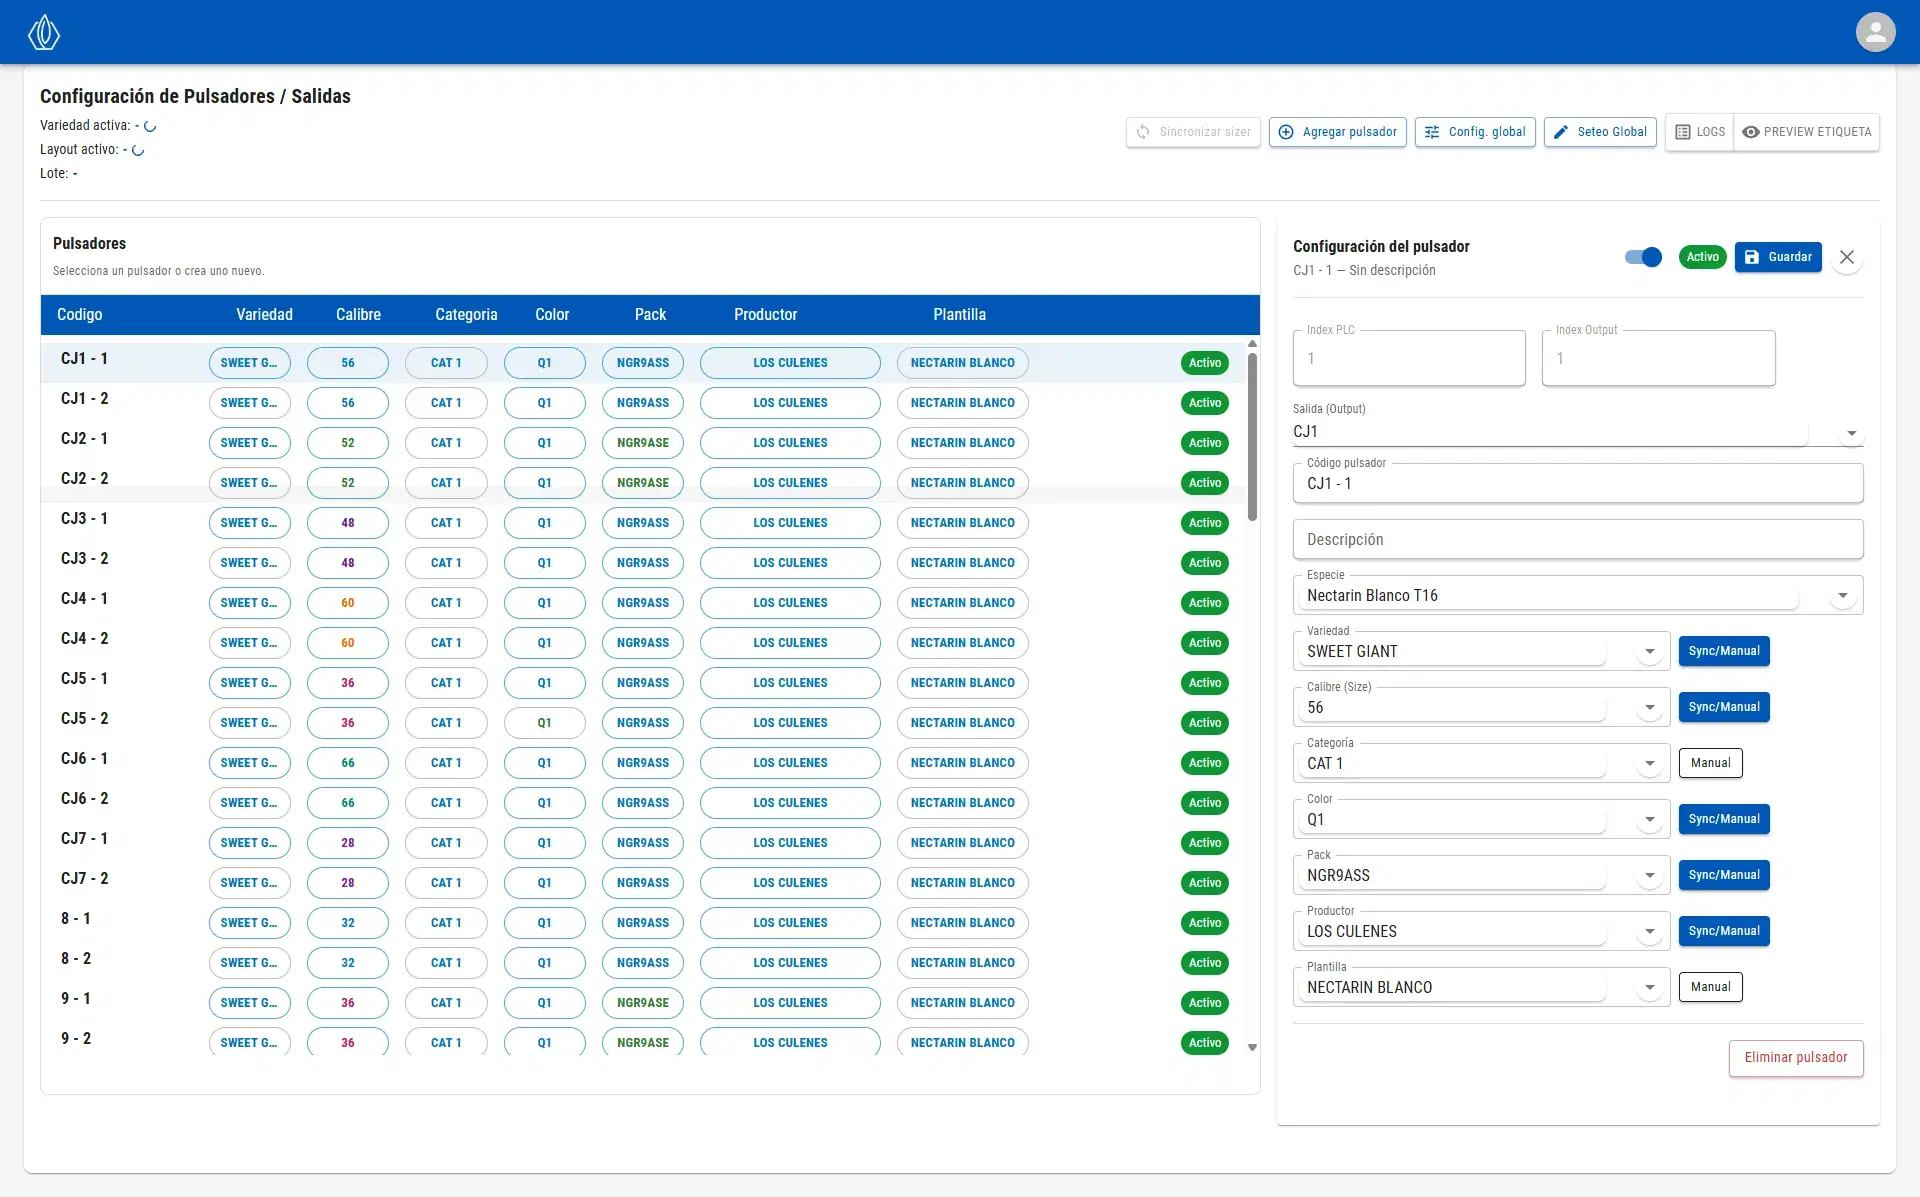Select pulsador row CJ1 - 2
The height and width of the screenshot is (1197, 1920).
(643, 403)
